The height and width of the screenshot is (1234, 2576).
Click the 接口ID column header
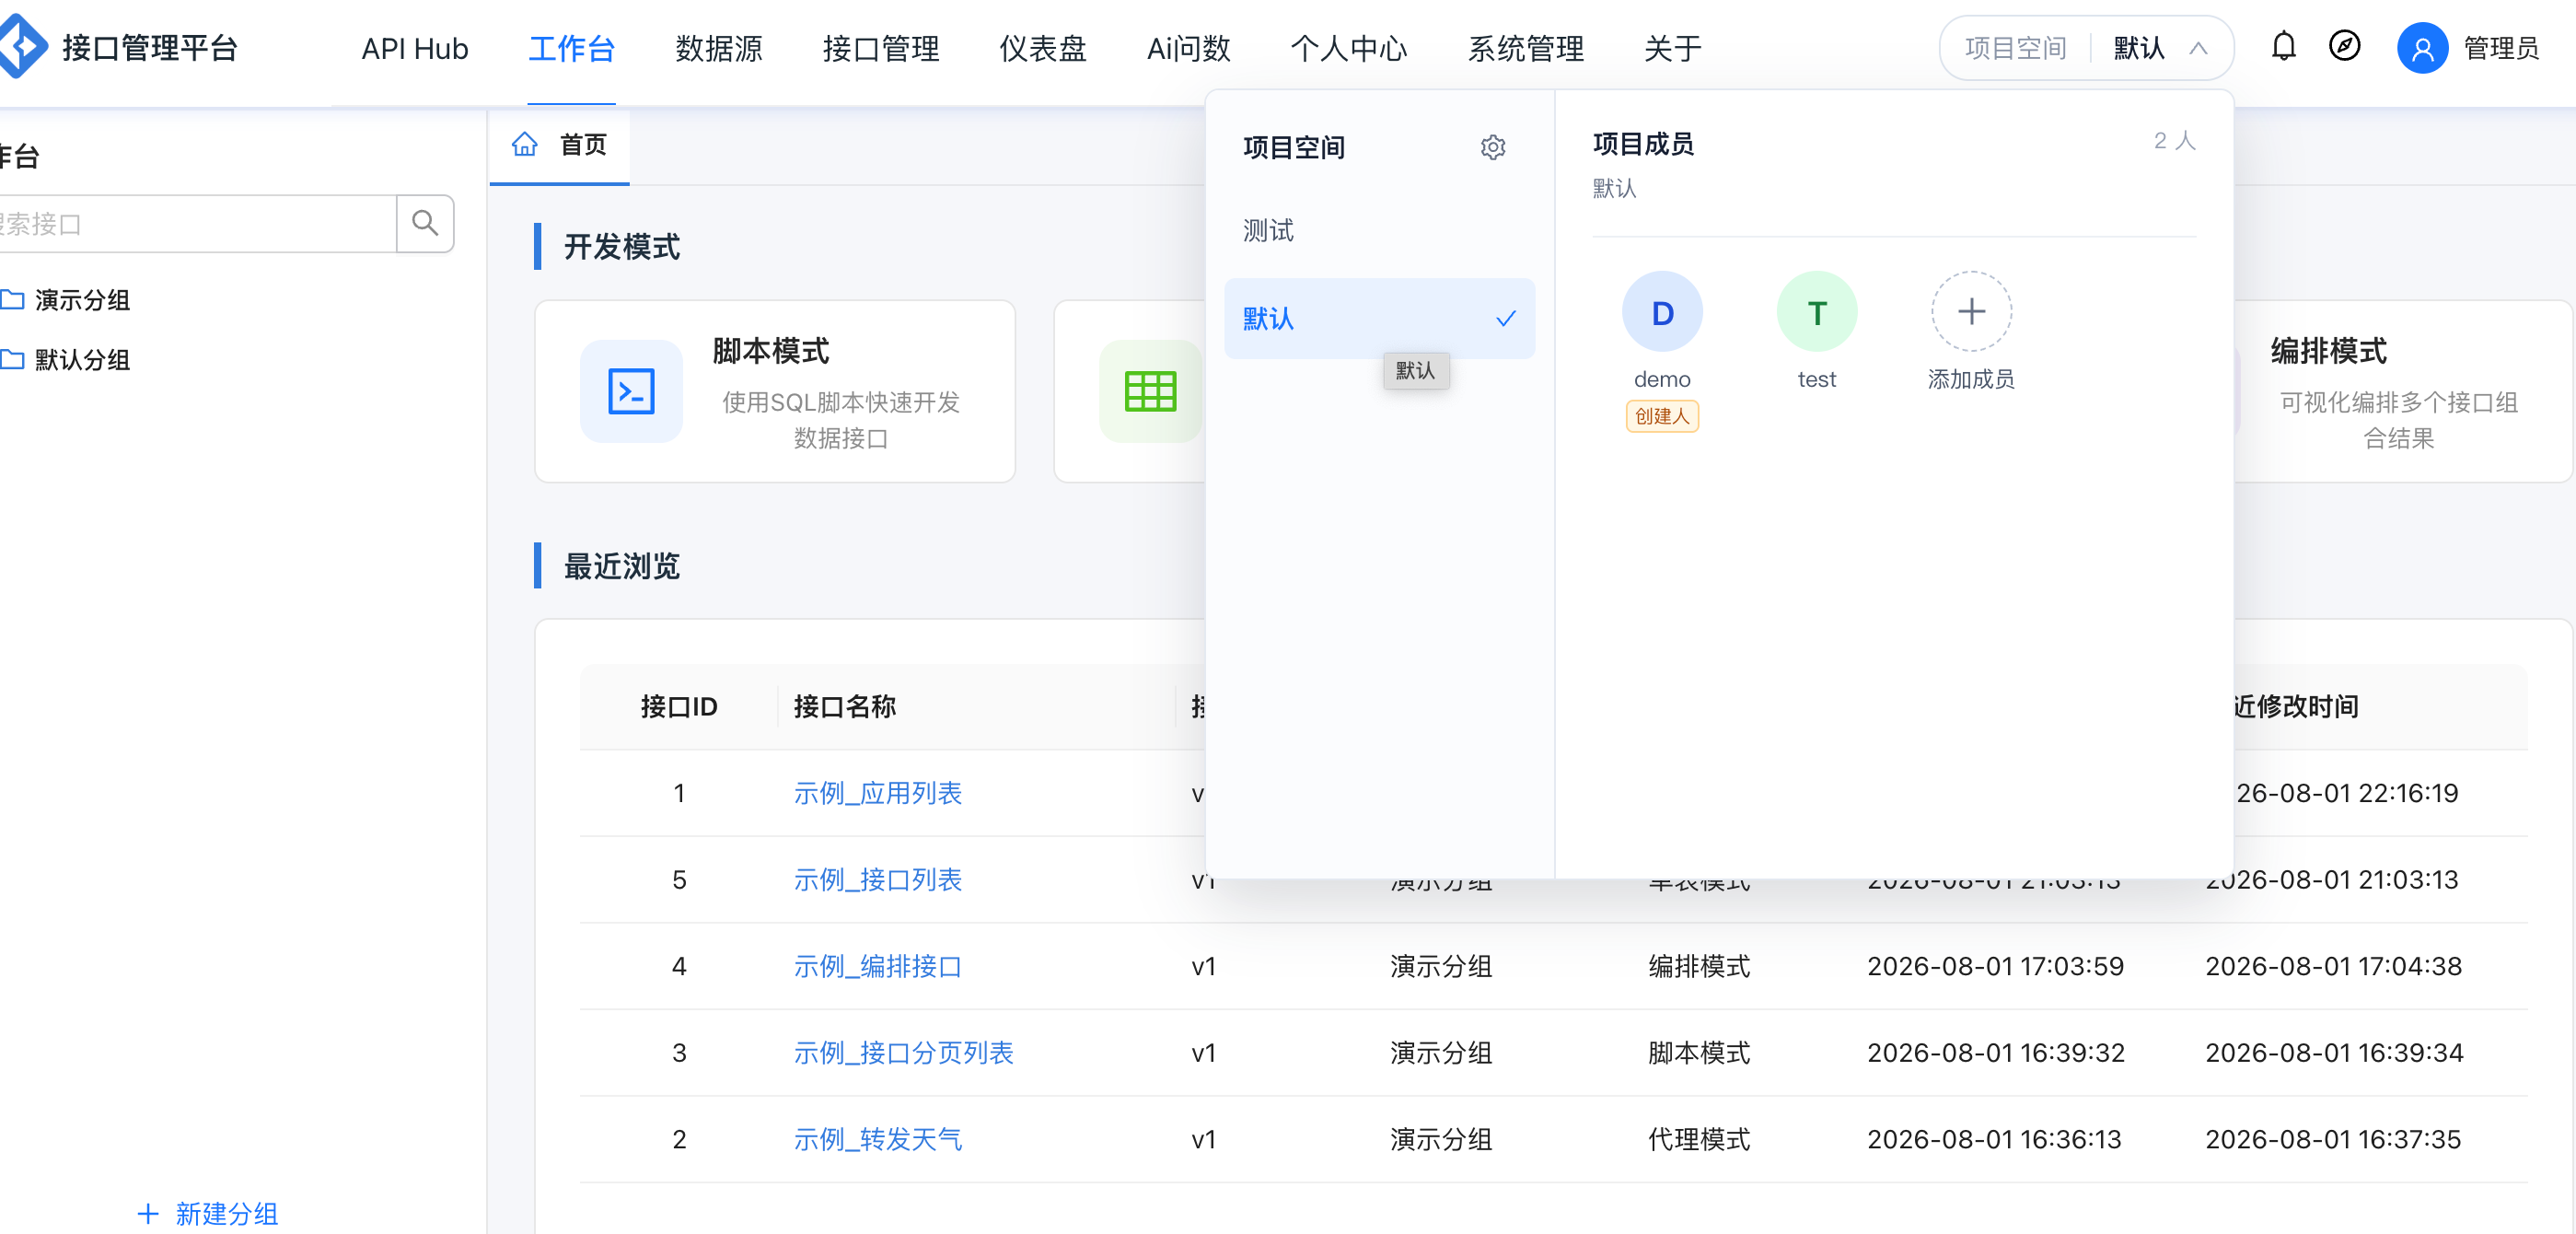(679, 707)
